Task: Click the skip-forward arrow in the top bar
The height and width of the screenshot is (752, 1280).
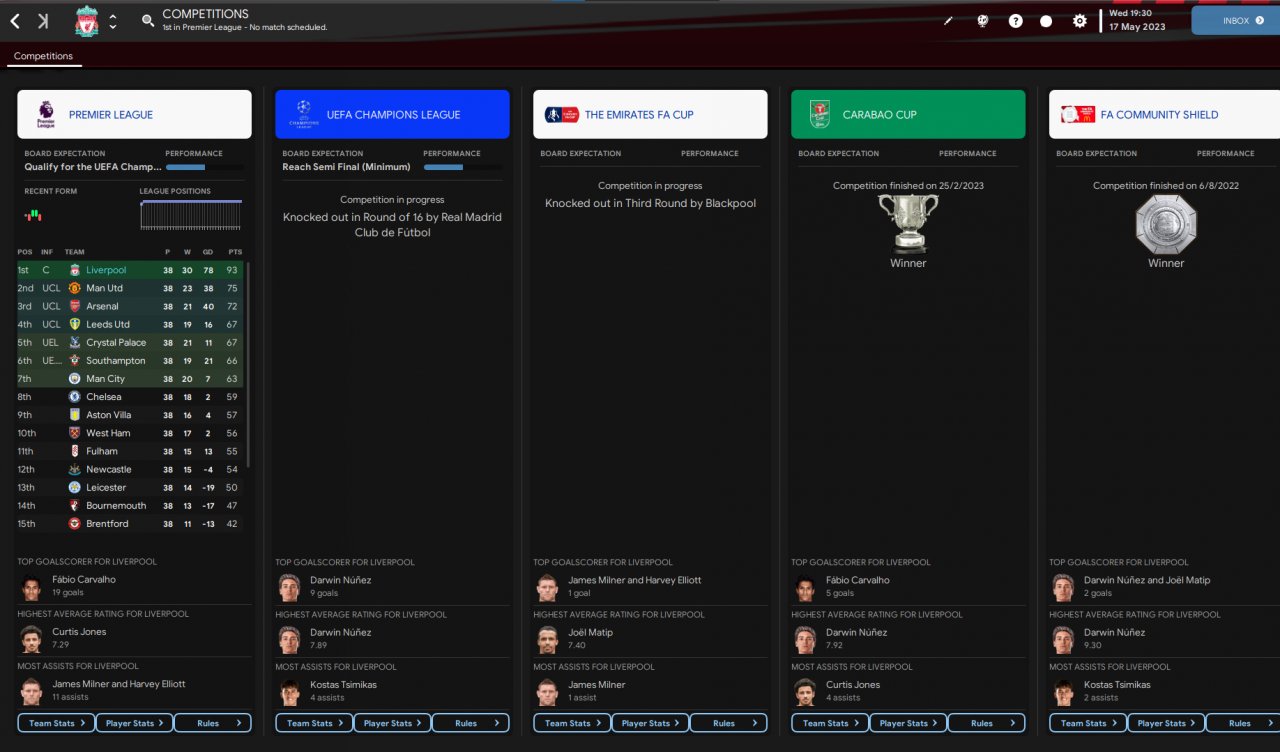Action: pos(43,21)
